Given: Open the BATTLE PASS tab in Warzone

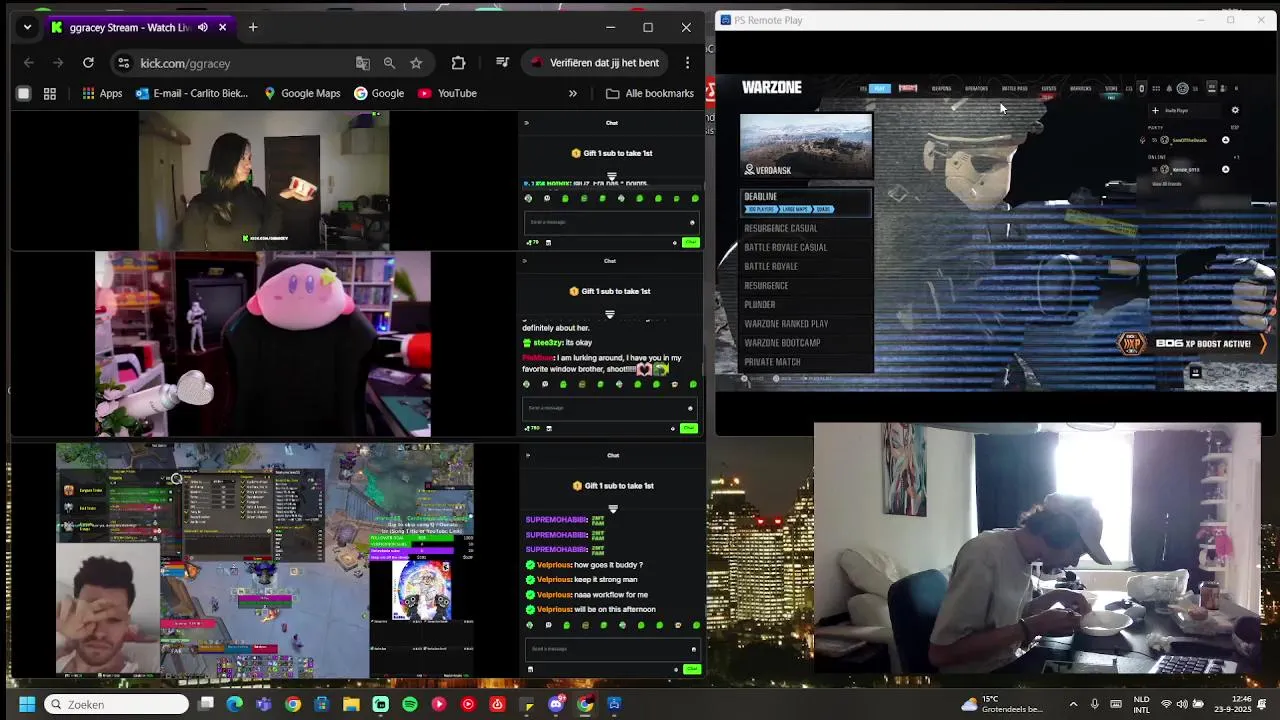Looking at the screenshot, I should [x=1015, y=88].
